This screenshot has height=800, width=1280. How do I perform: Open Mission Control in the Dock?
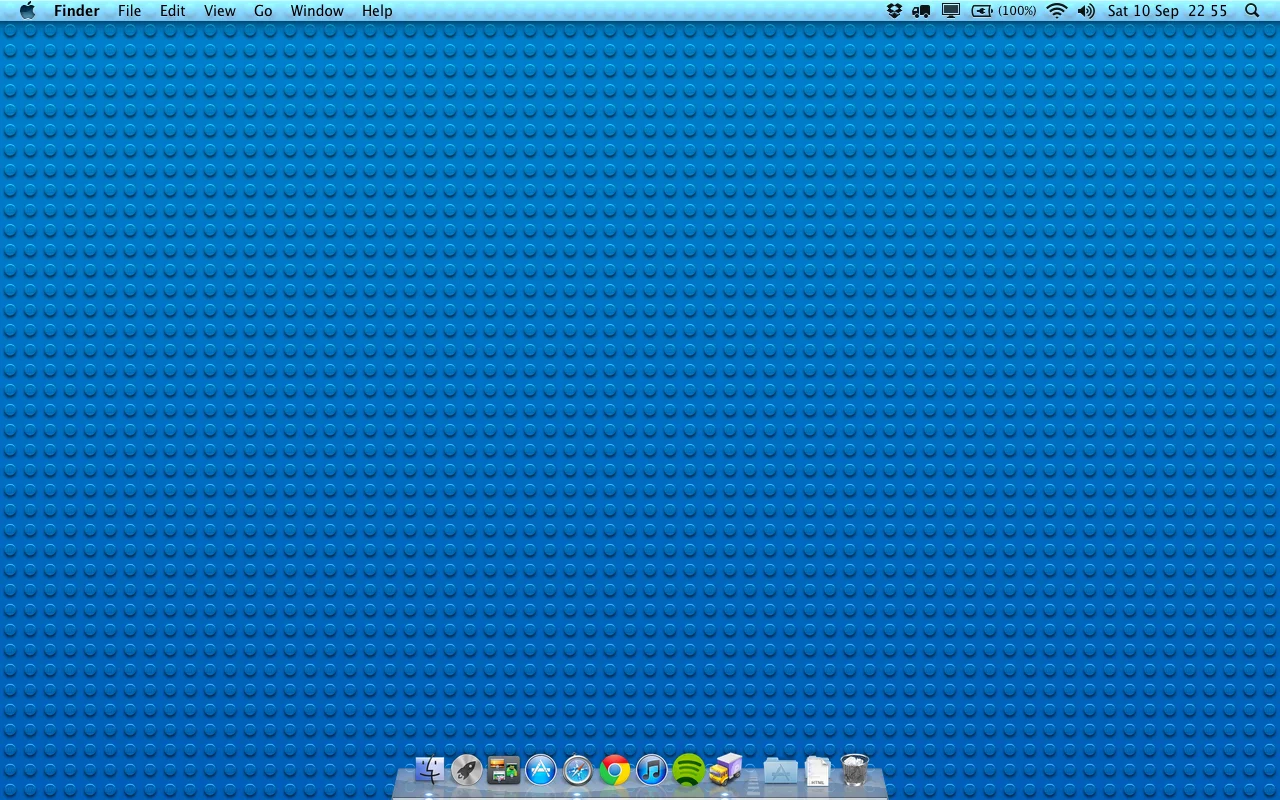pos(504,770)
